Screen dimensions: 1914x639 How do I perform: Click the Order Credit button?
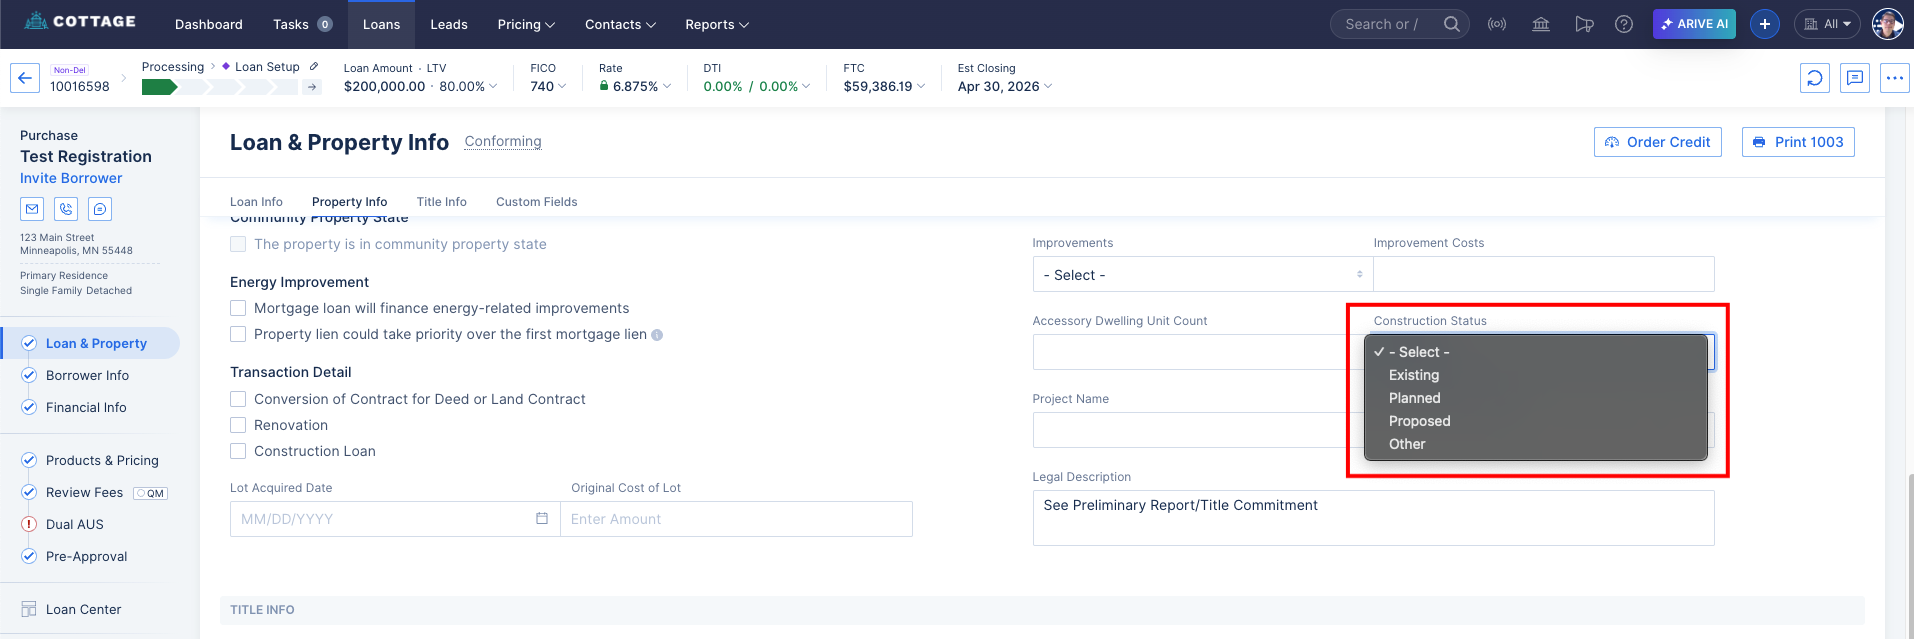[1657, 142]
